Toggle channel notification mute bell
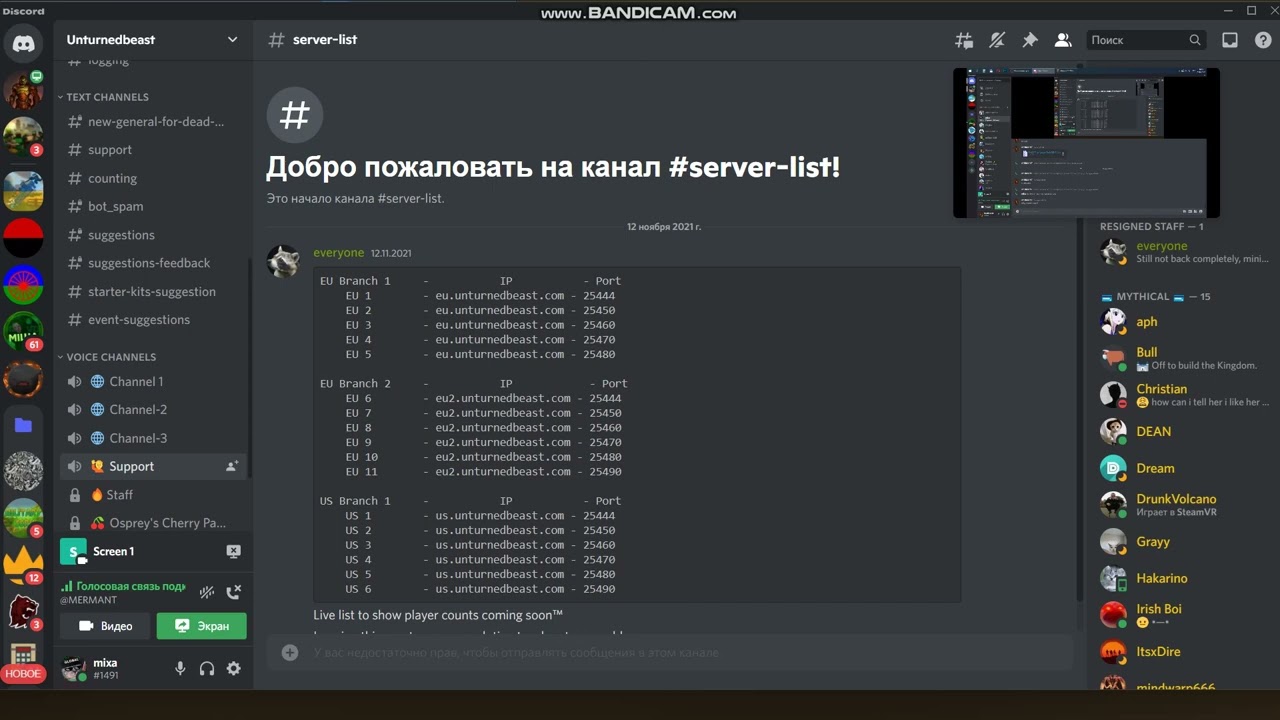This screenshot has width=1280, height=720. 997,40
